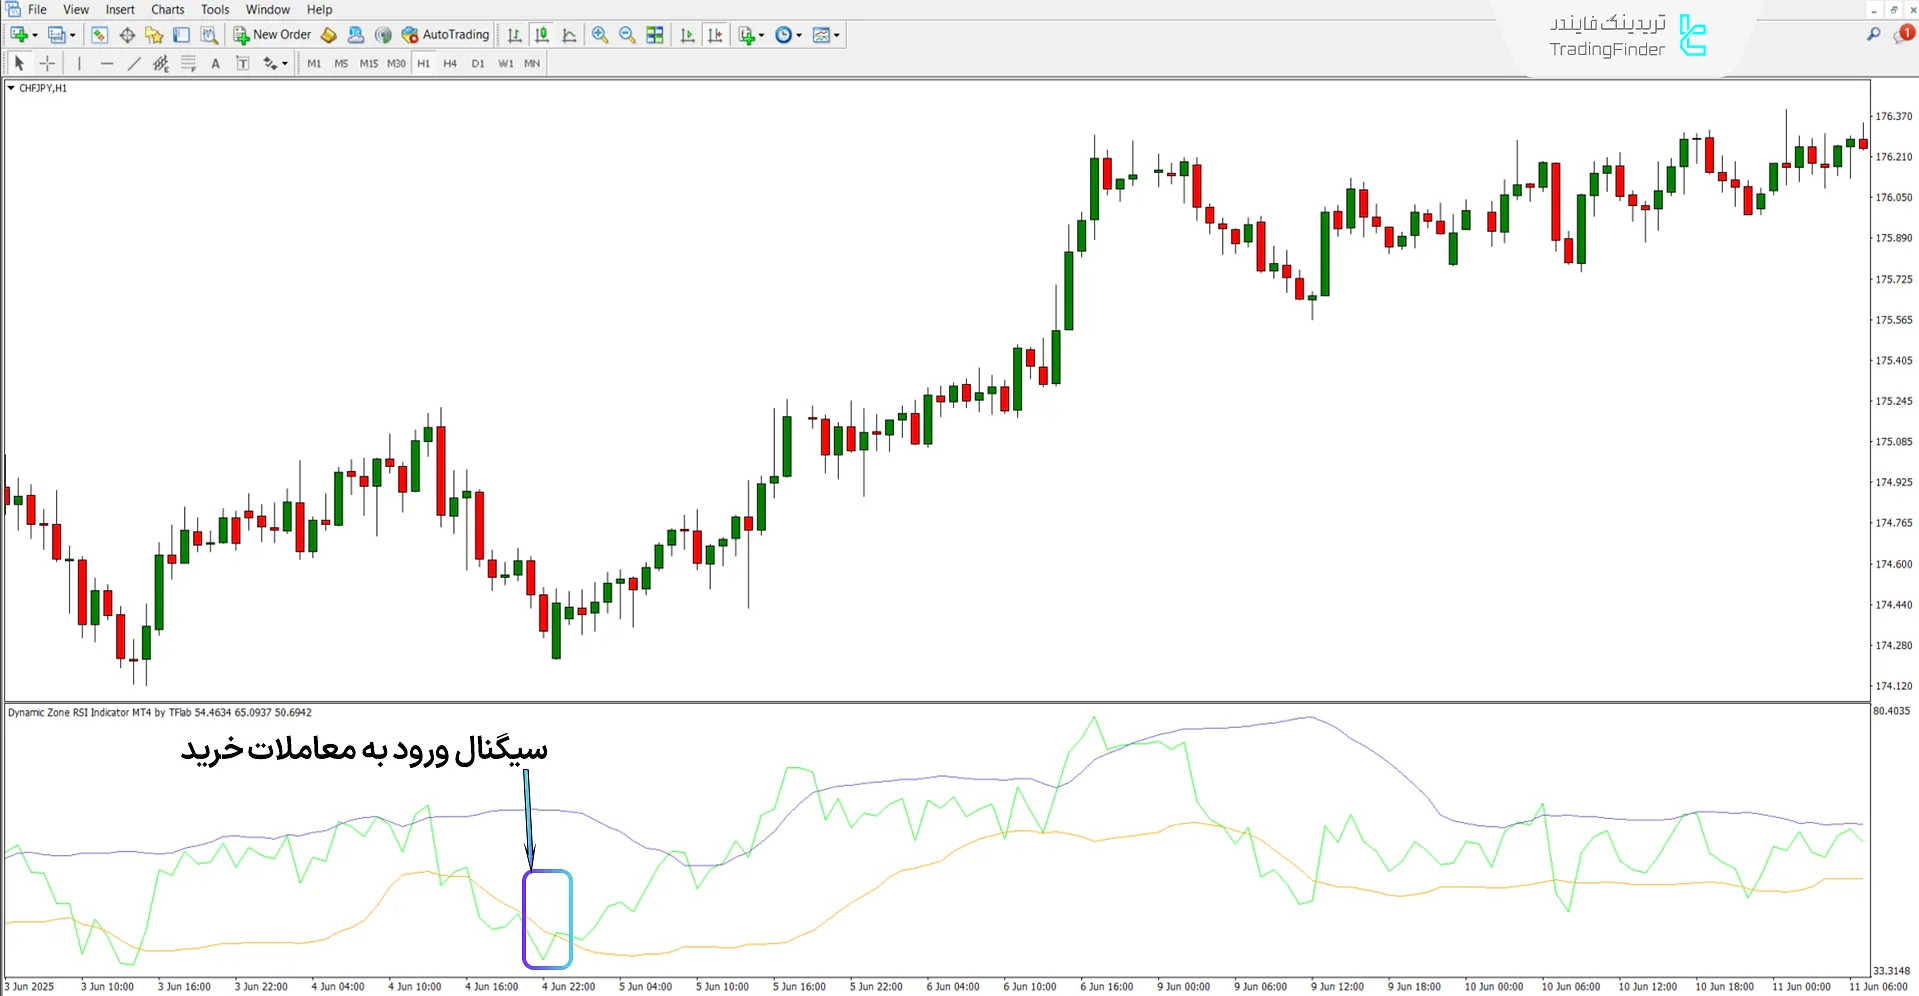Open the Charts menu

[x=167, y=9]
